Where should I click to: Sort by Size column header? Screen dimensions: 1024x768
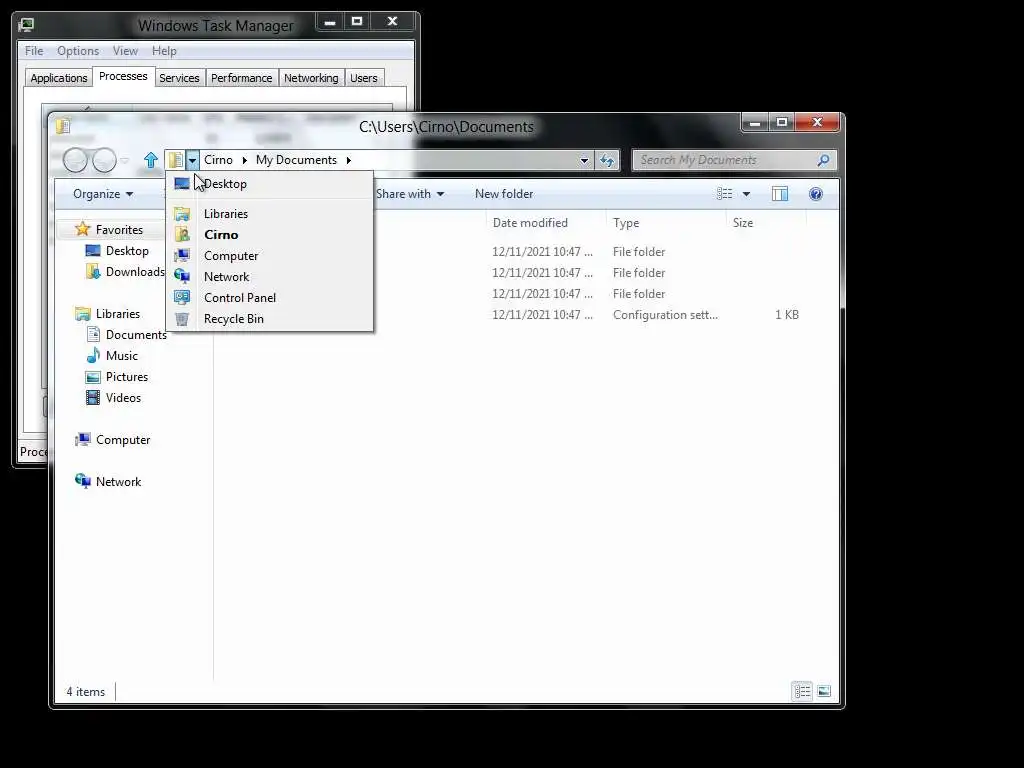pyautogui.click(x=766, y=223)
